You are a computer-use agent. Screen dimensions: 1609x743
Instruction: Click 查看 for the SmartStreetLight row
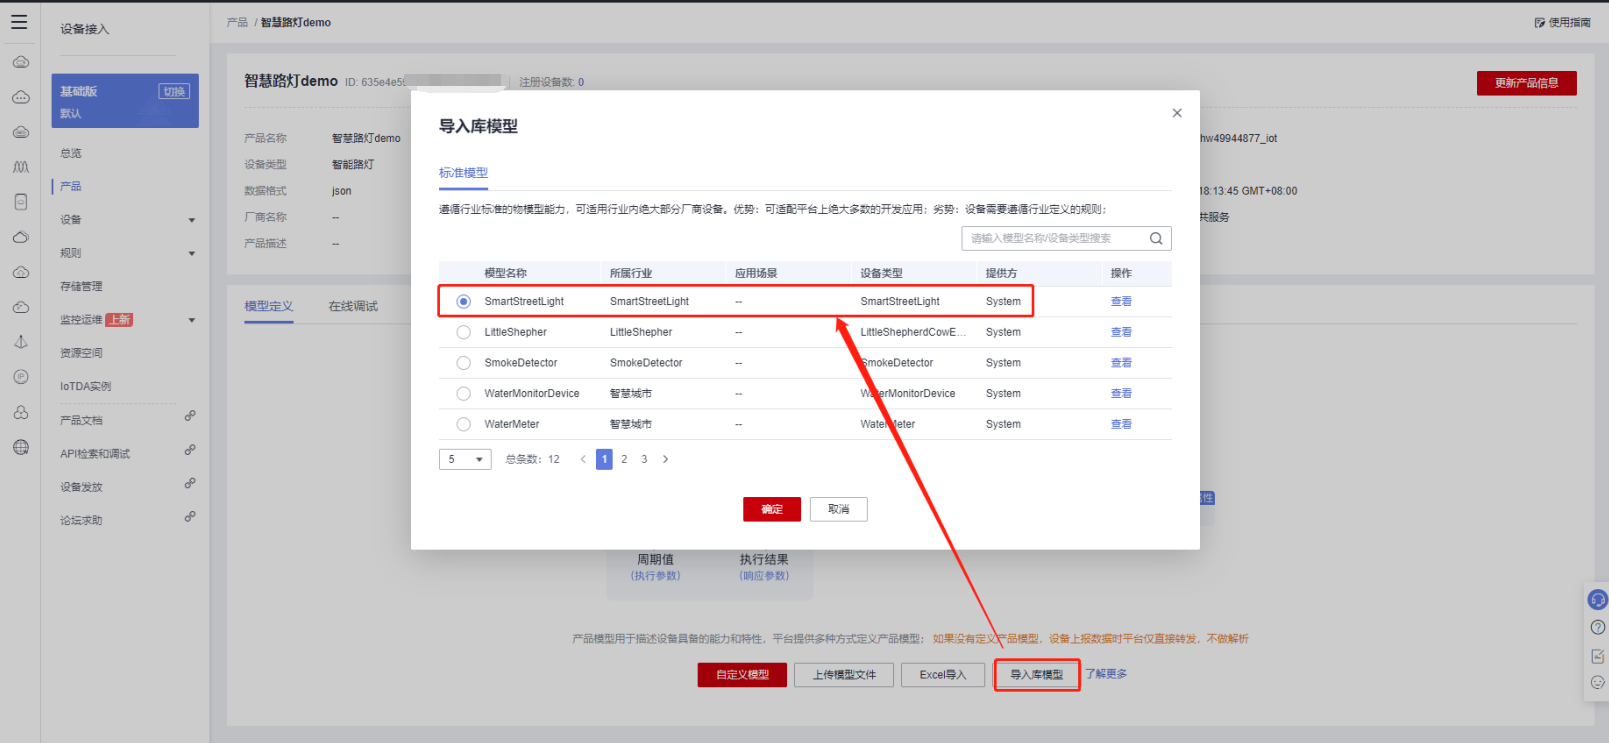point(1121,301)
